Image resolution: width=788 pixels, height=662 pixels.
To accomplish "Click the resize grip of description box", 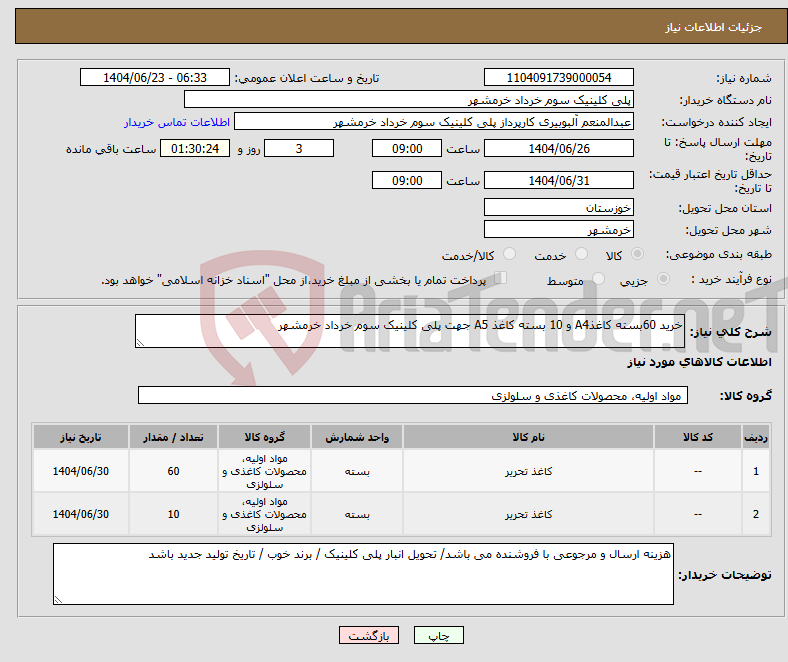I will coord(140,343).
